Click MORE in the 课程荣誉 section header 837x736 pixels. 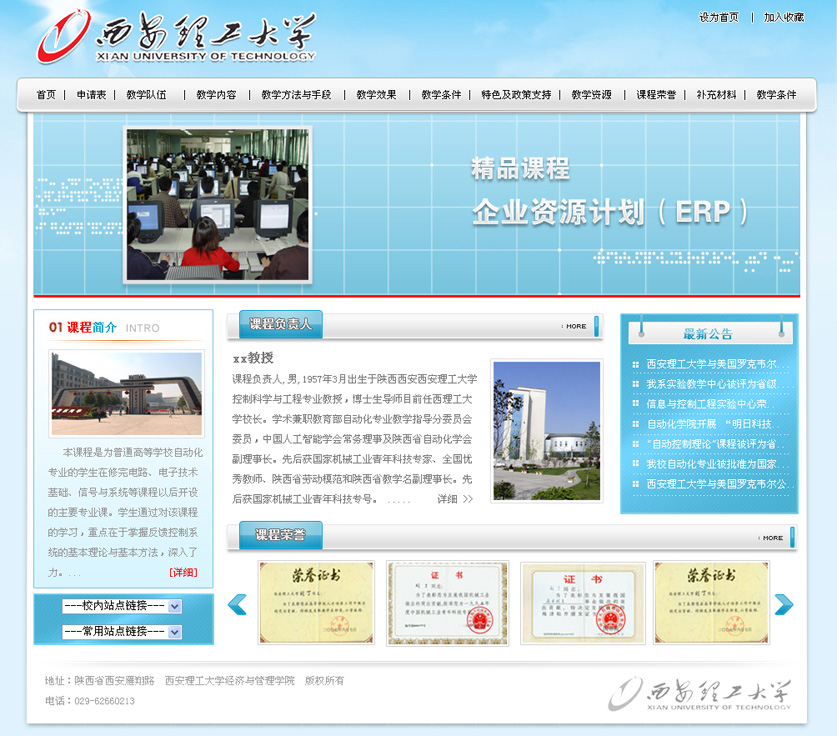click(x=772, y=538)
